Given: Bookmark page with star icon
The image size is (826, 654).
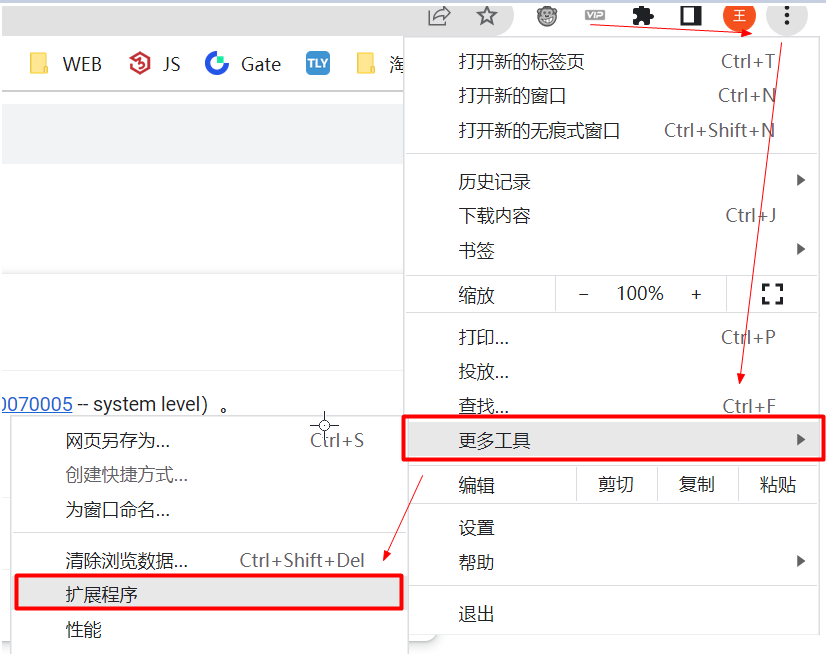Looking at the screenshot, I should [487, 16].
